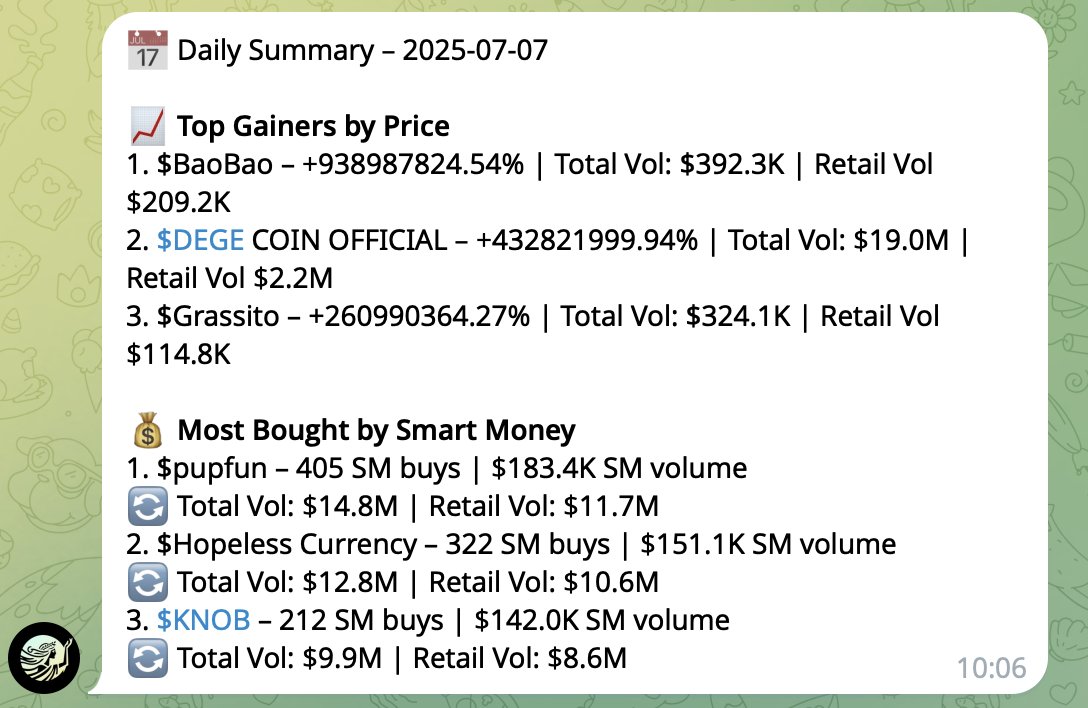The image size is (1088, 708).
Task: Click the Top Gainers by Price heading
Action: (313, 126)
